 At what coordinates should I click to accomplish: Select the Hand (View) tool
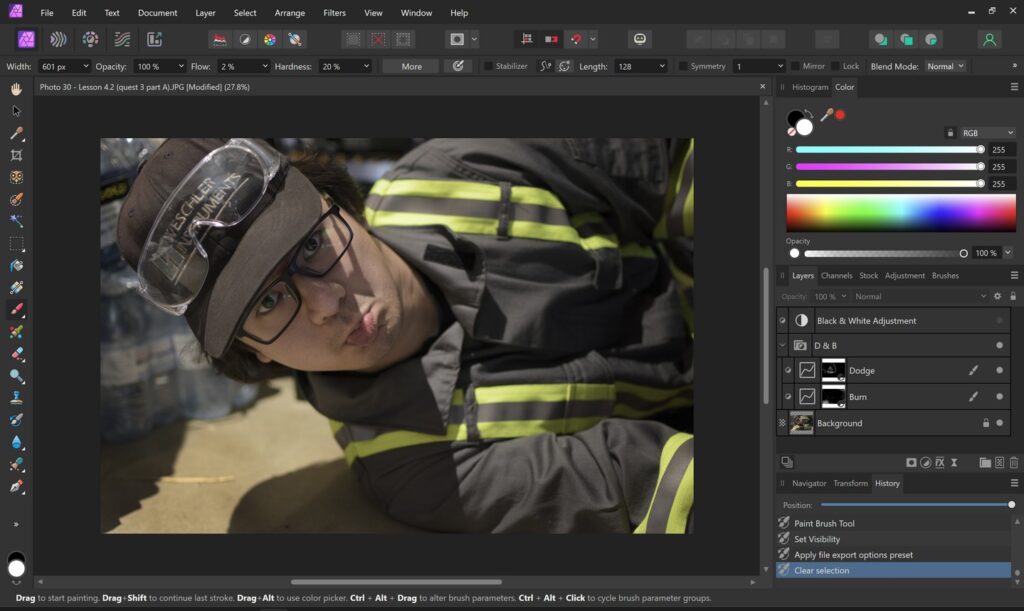point(16,89)
